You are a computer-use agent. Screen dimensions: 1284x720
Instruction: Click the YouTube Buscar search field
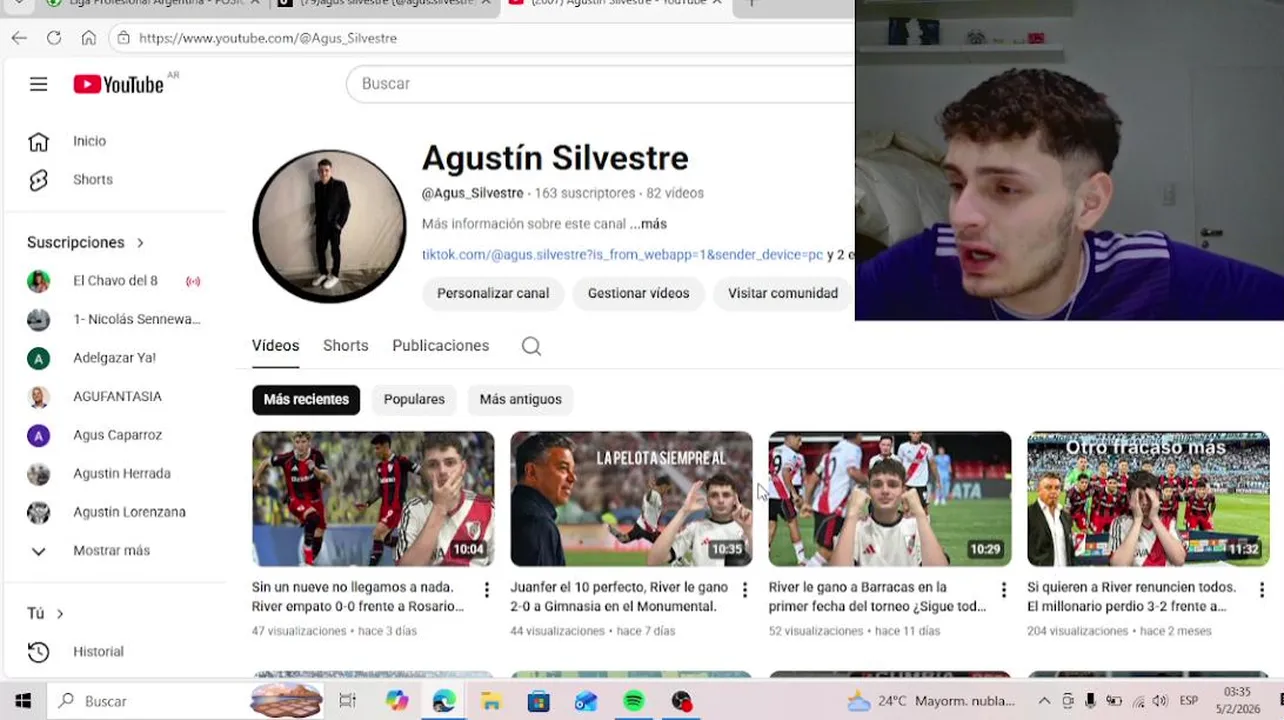[600, 84]
